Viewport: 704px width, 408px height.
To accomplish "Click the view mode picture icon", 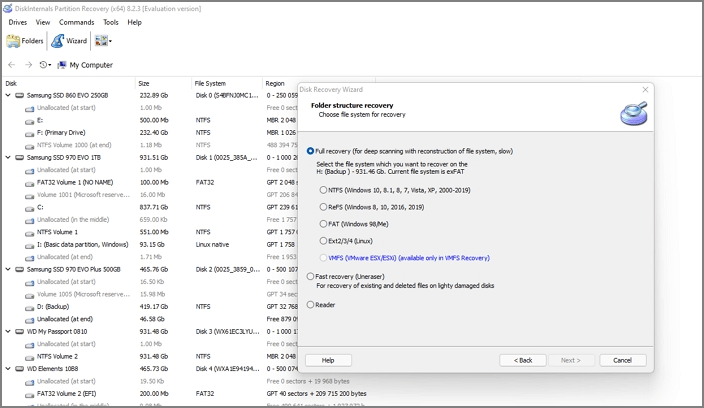I will pyautogui.click(x=100, y=41).
